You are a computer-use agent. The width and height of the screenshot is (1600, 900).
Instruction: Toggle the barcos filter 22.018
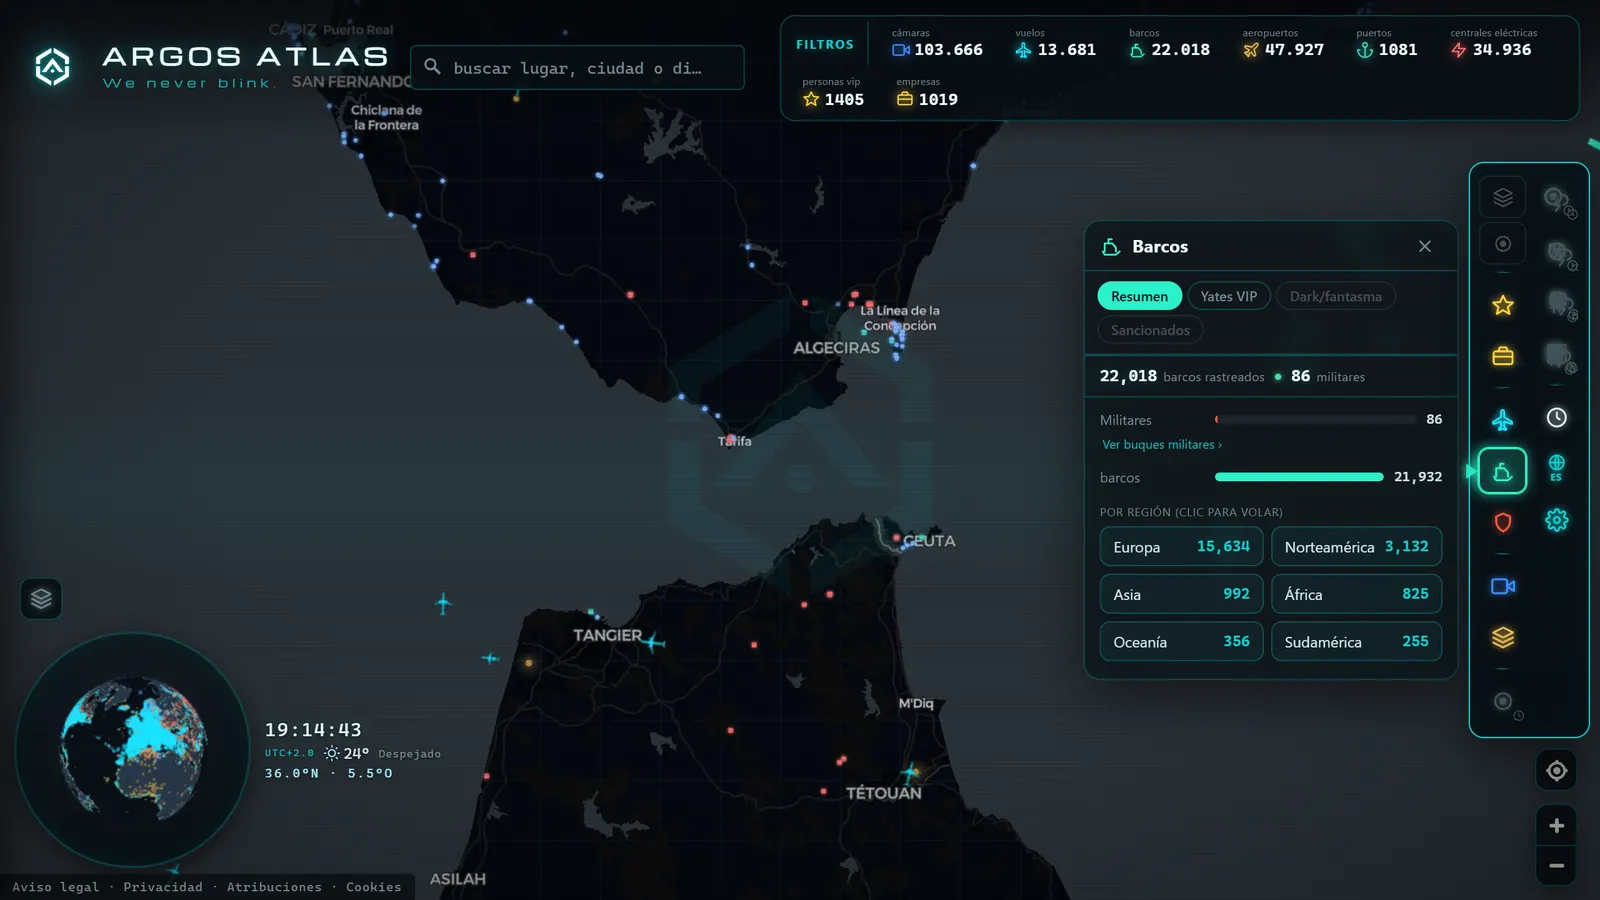(x=1169, y=43)
